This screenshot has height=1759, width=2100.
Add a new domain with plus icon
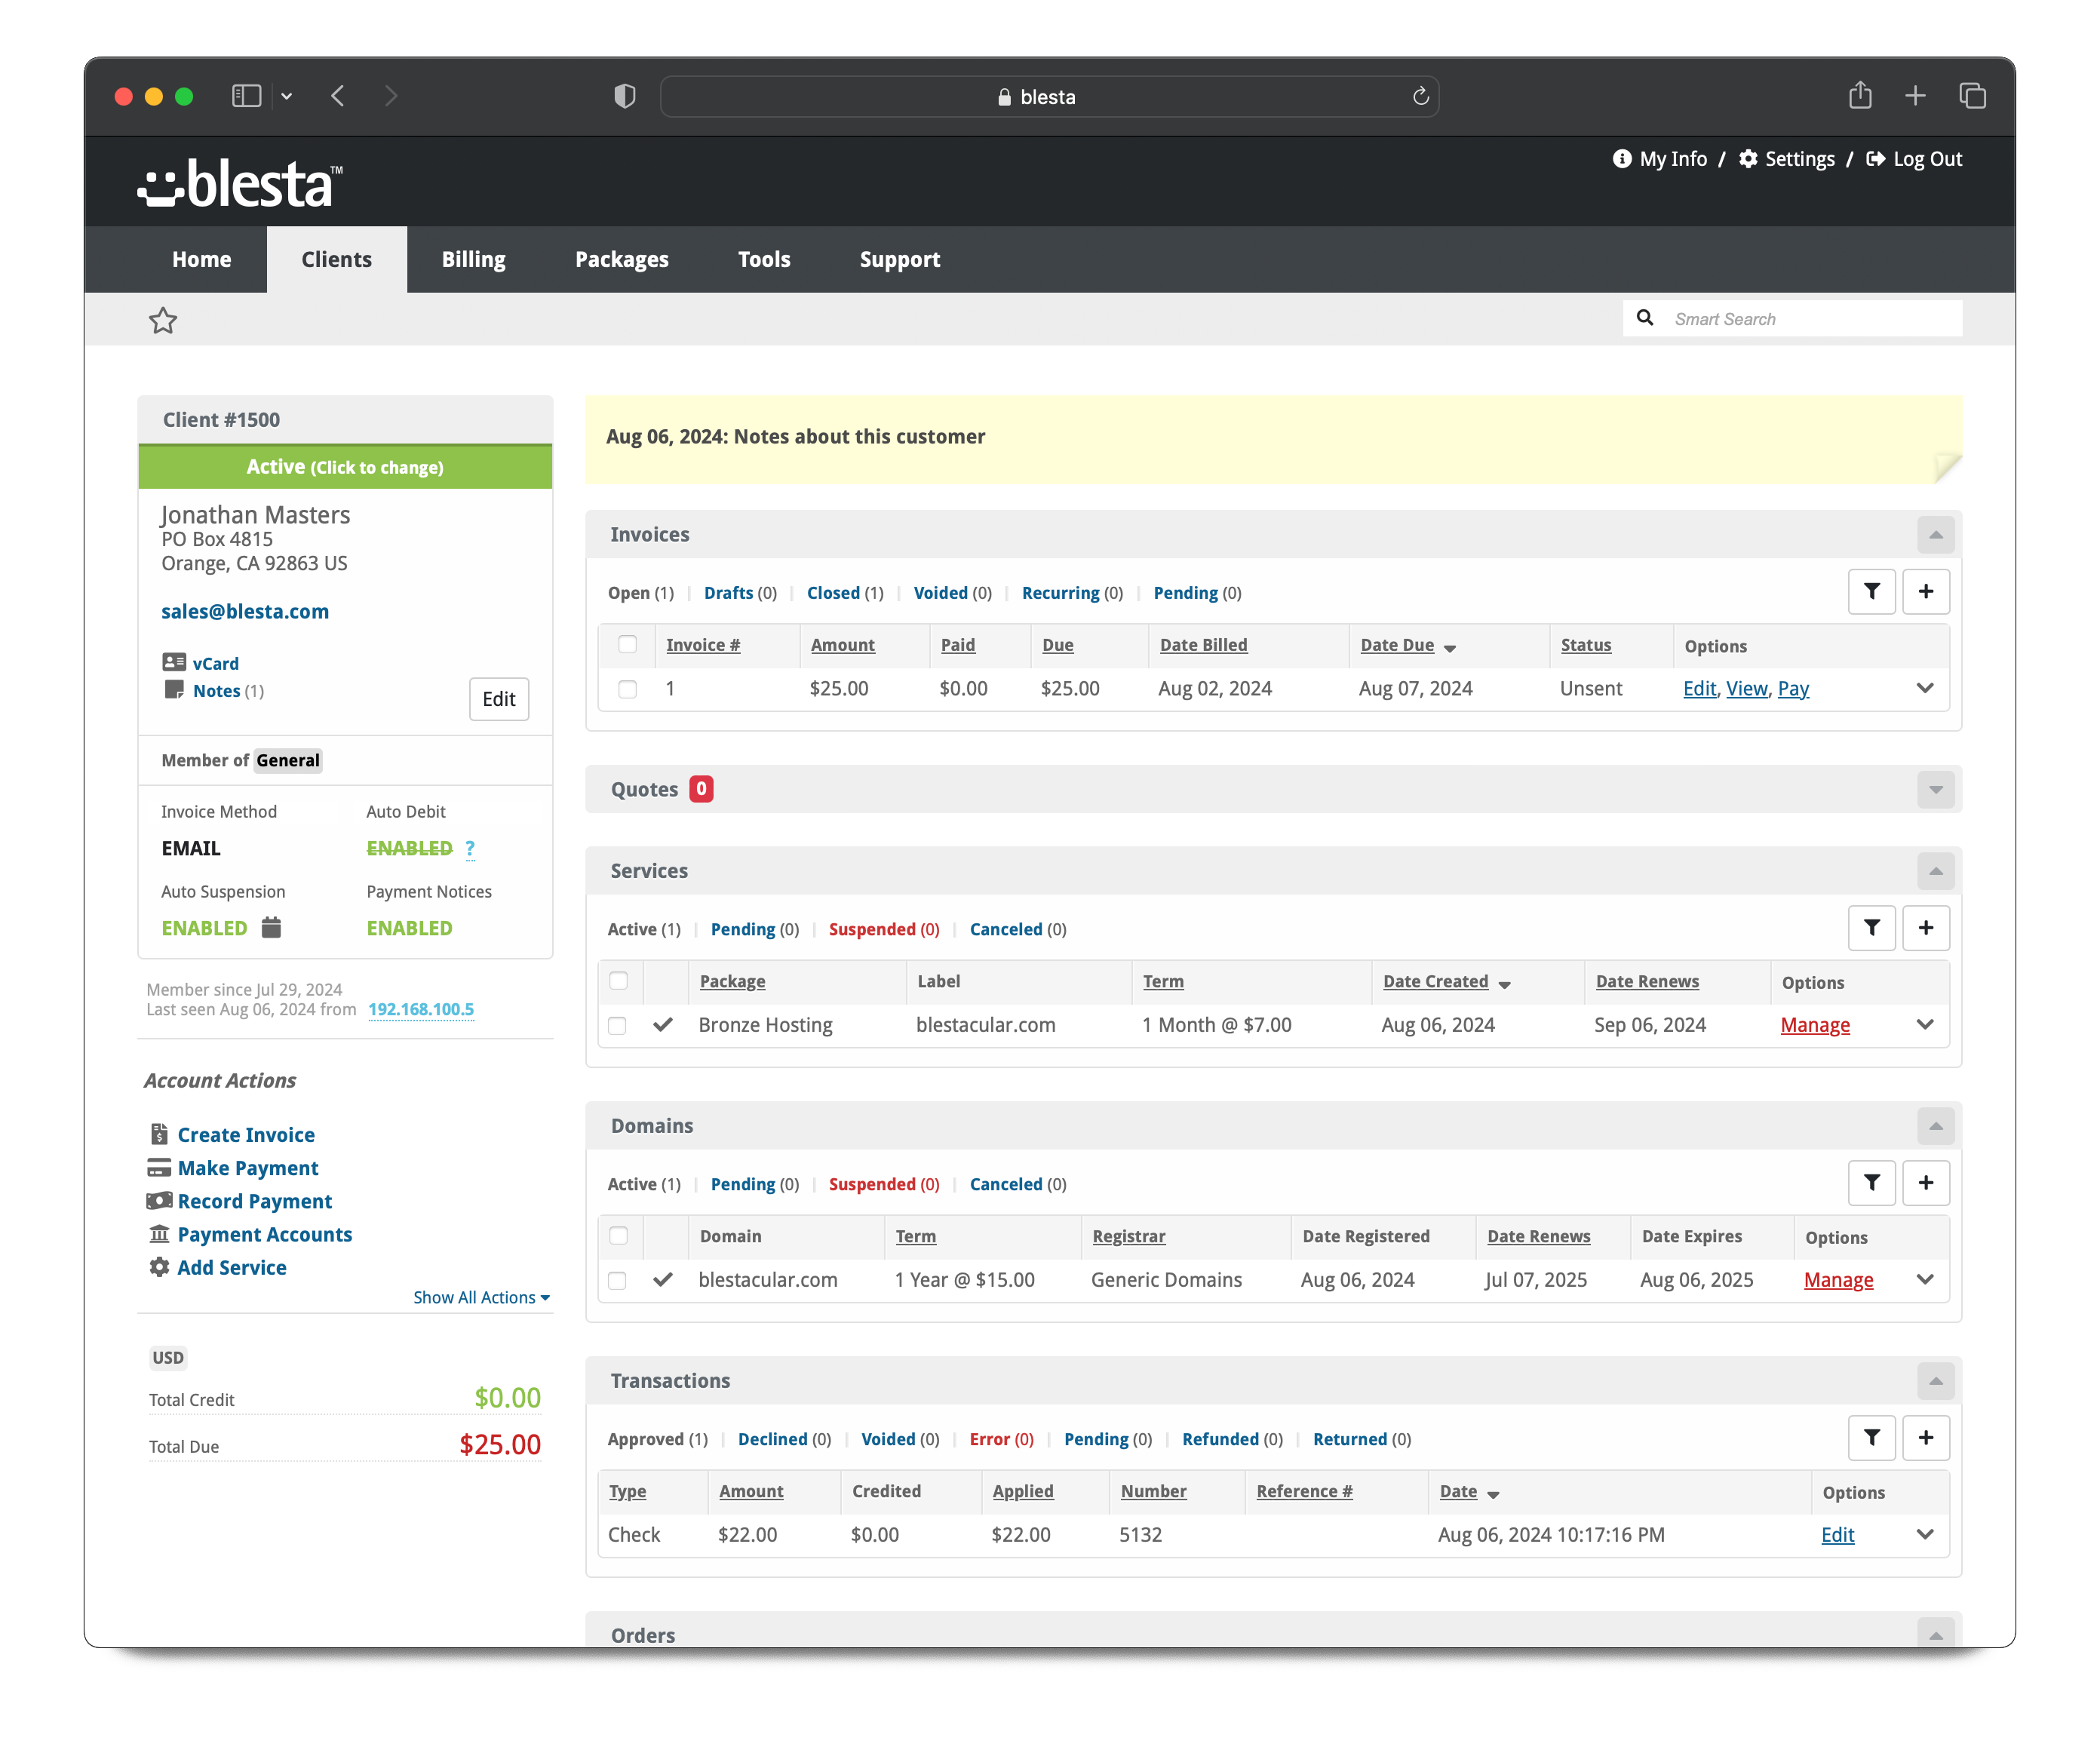1926,1183
